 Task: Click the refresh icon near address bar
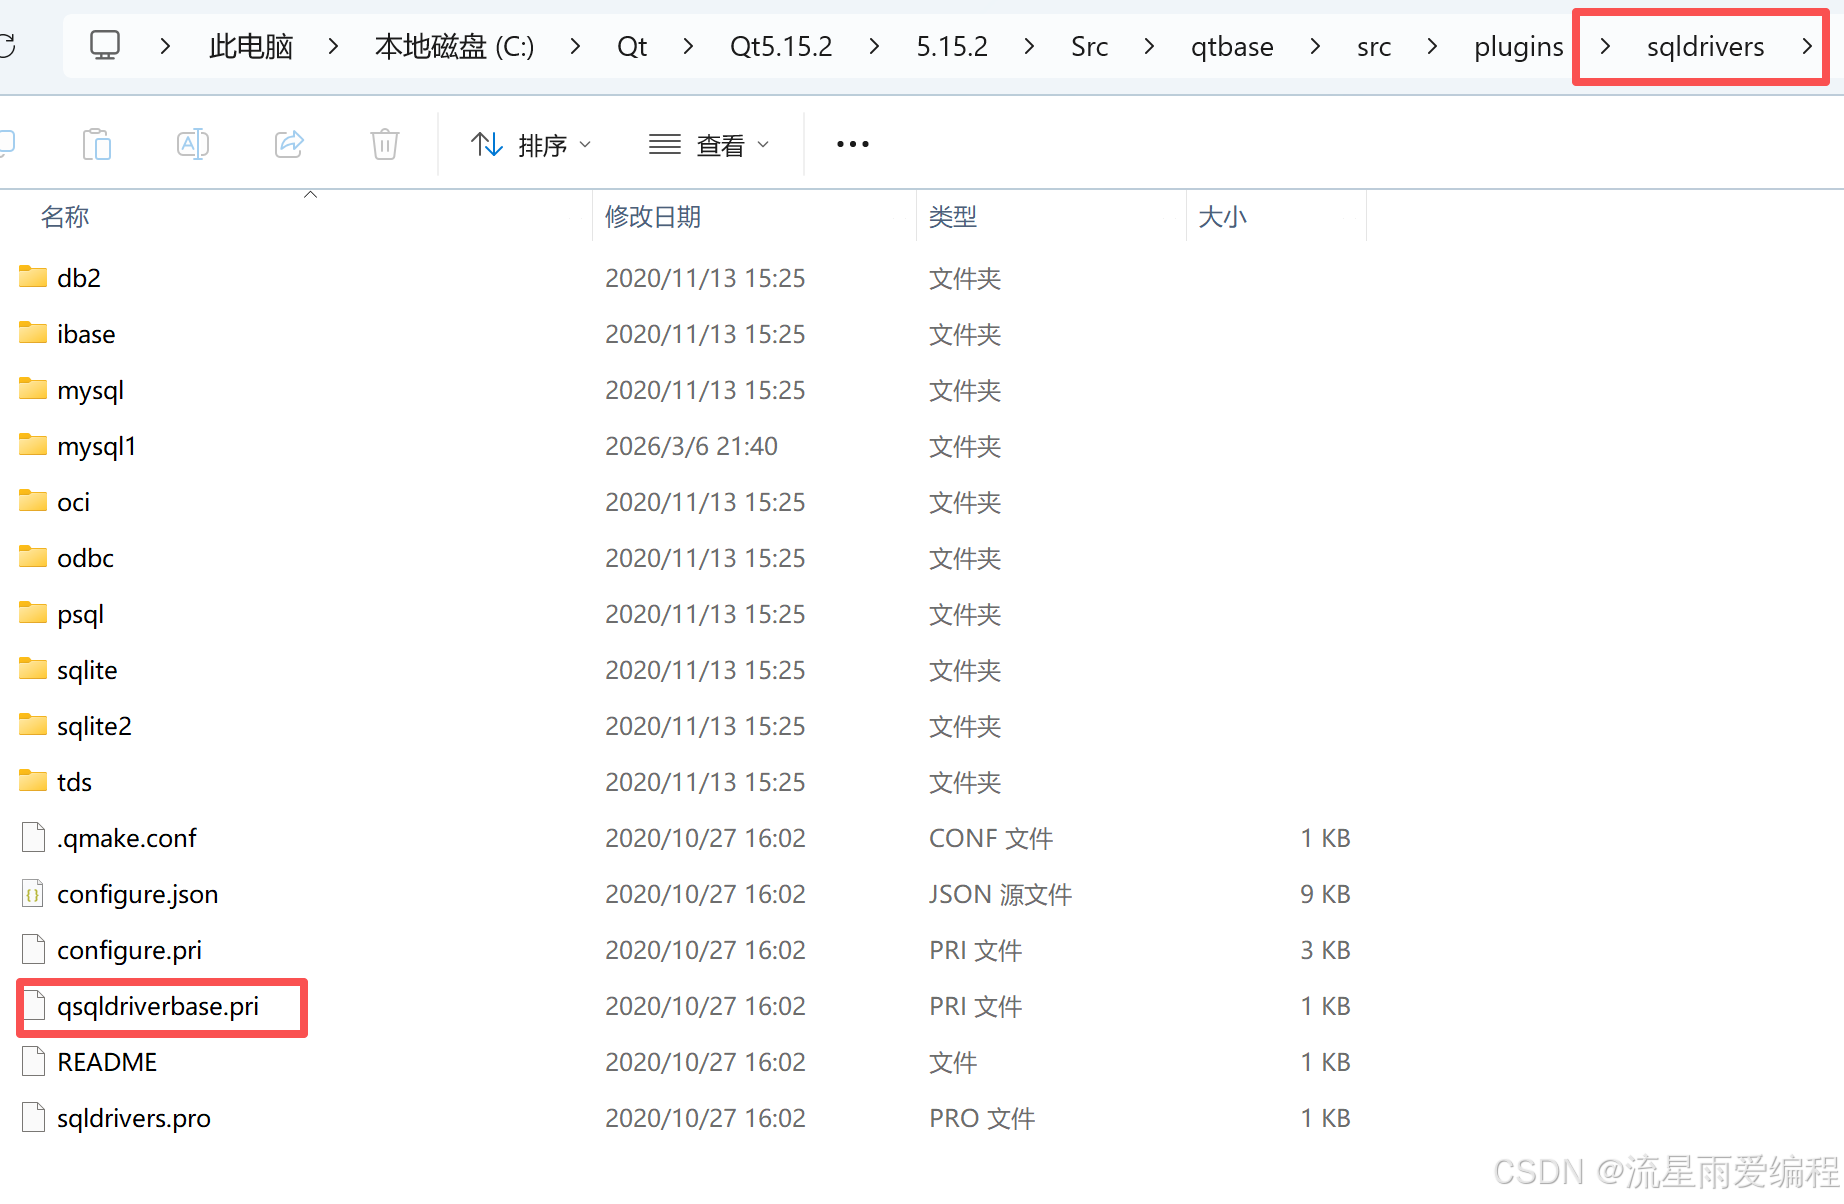pyautogui.click(x=6, y=45)
